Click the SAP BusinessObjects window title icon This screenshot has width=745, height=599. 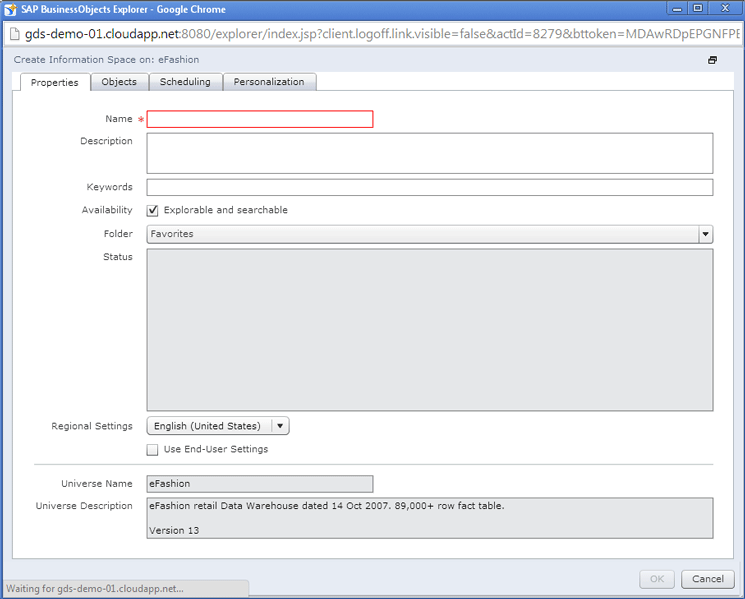[x=11, y=9]
